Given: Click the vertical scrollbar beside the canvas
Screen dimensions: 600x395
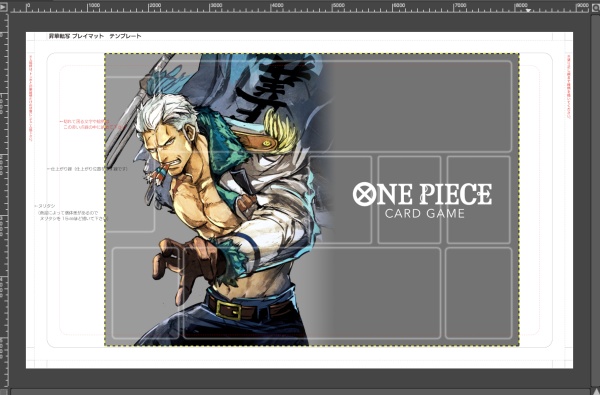Looking at the screenshot, I should click(595, 199).
